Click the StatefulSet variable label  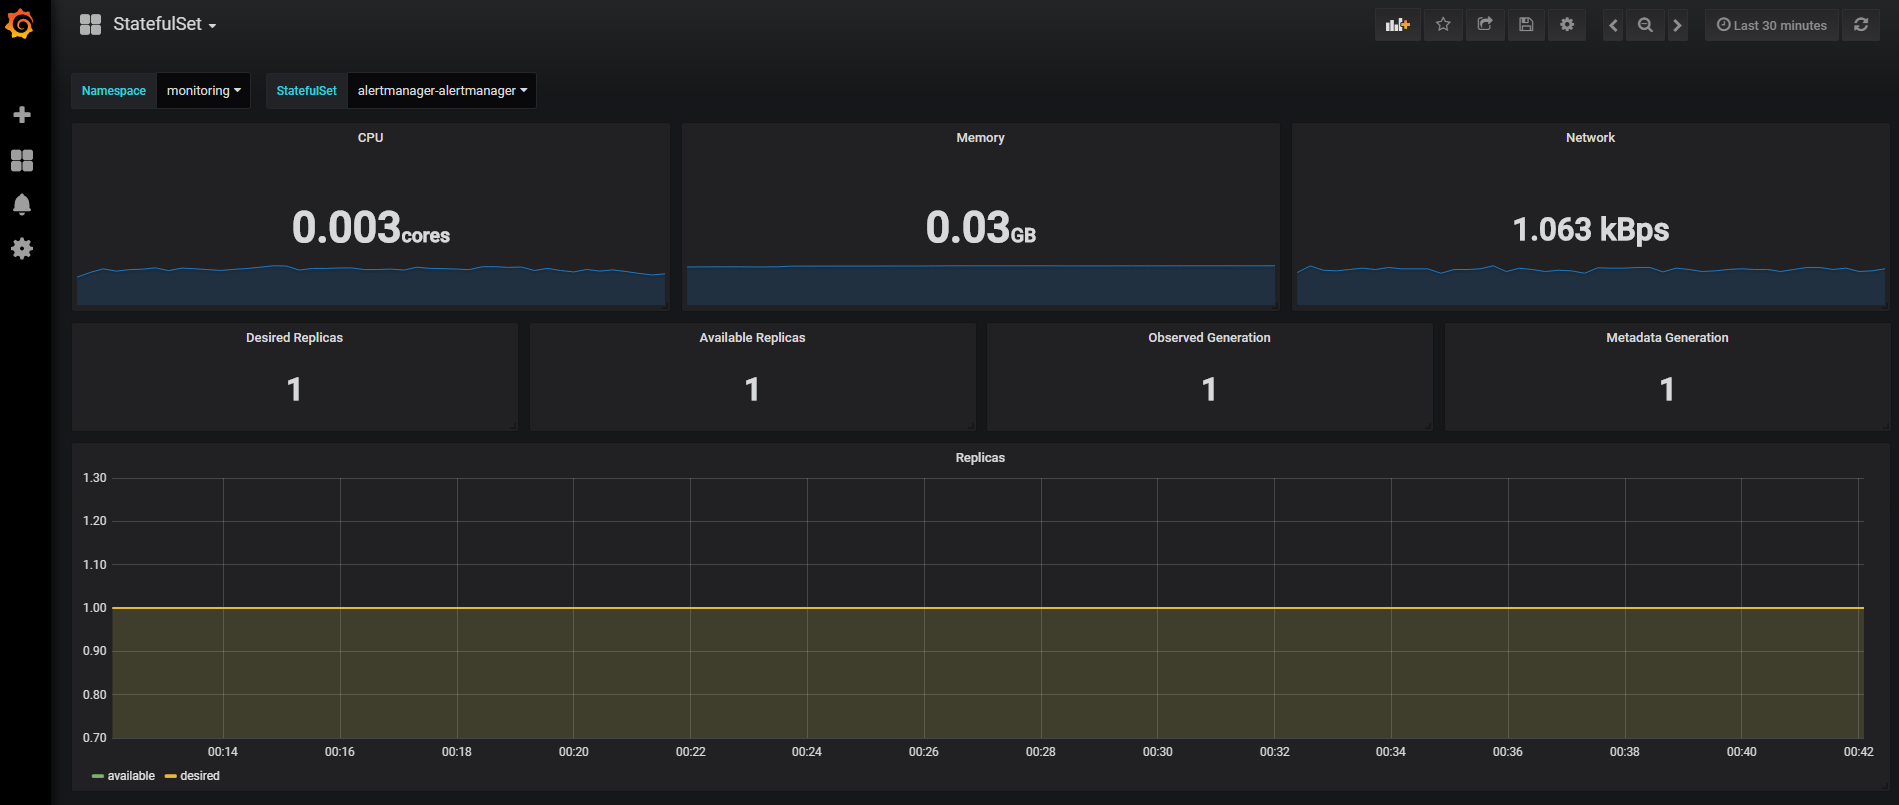click(306, 90)
